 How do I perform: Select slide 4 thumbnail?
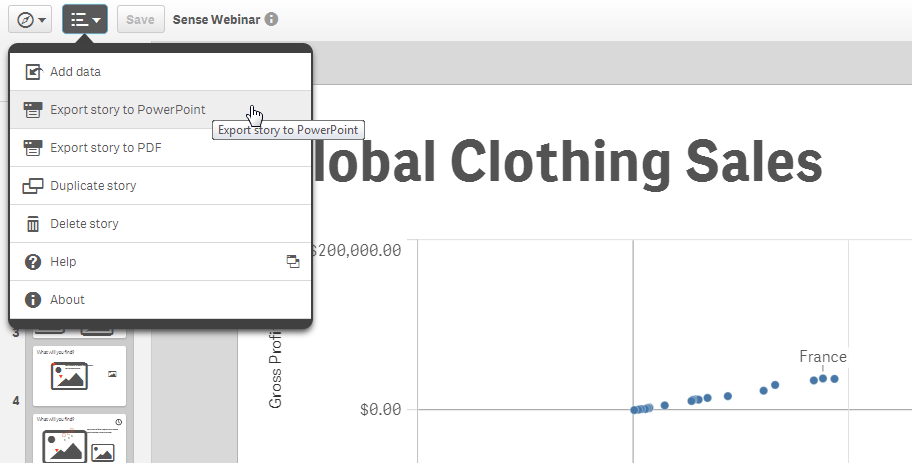80,438
